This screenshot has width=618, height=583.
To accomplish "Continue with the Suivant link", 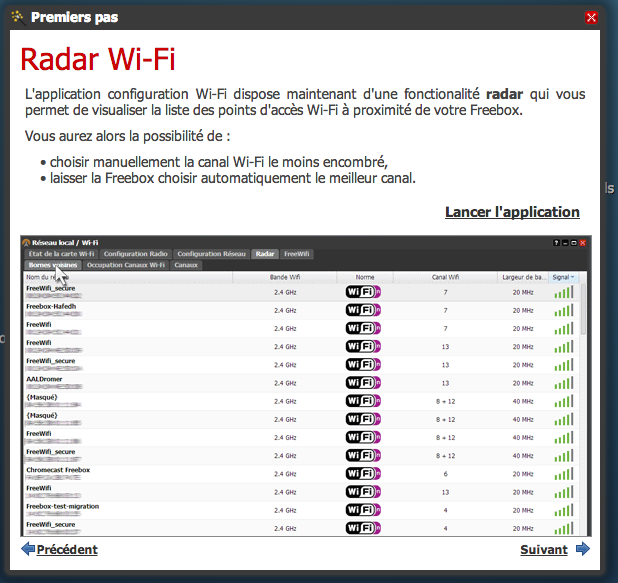I will point(544,549).
